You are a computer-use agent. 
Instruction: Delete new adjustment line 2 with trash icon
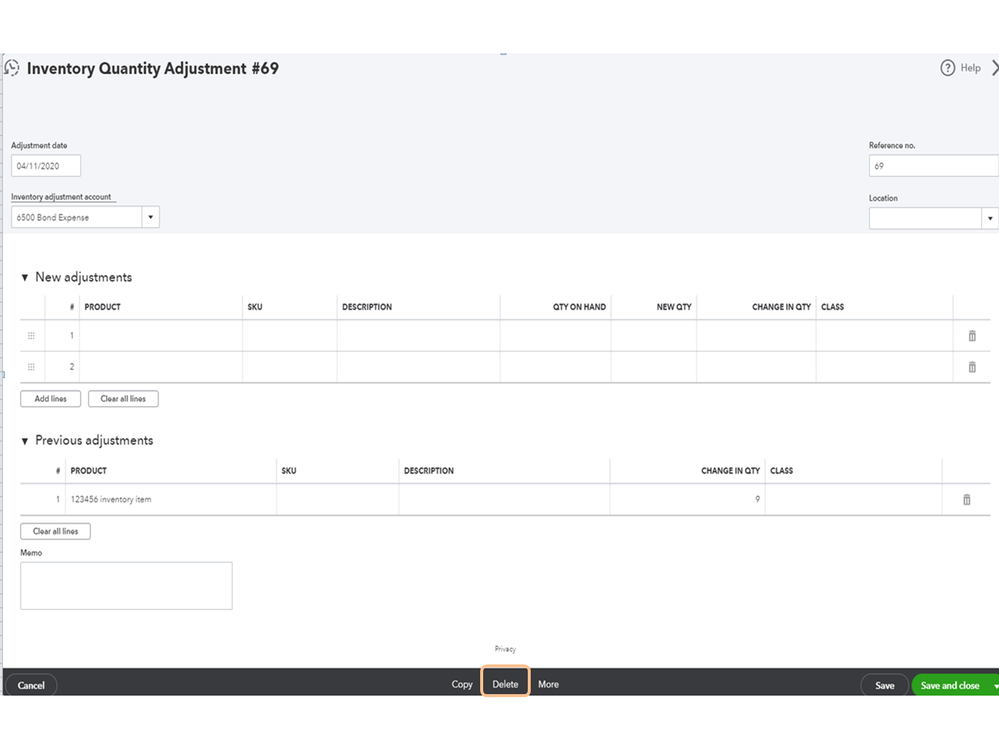click(972, 367)
